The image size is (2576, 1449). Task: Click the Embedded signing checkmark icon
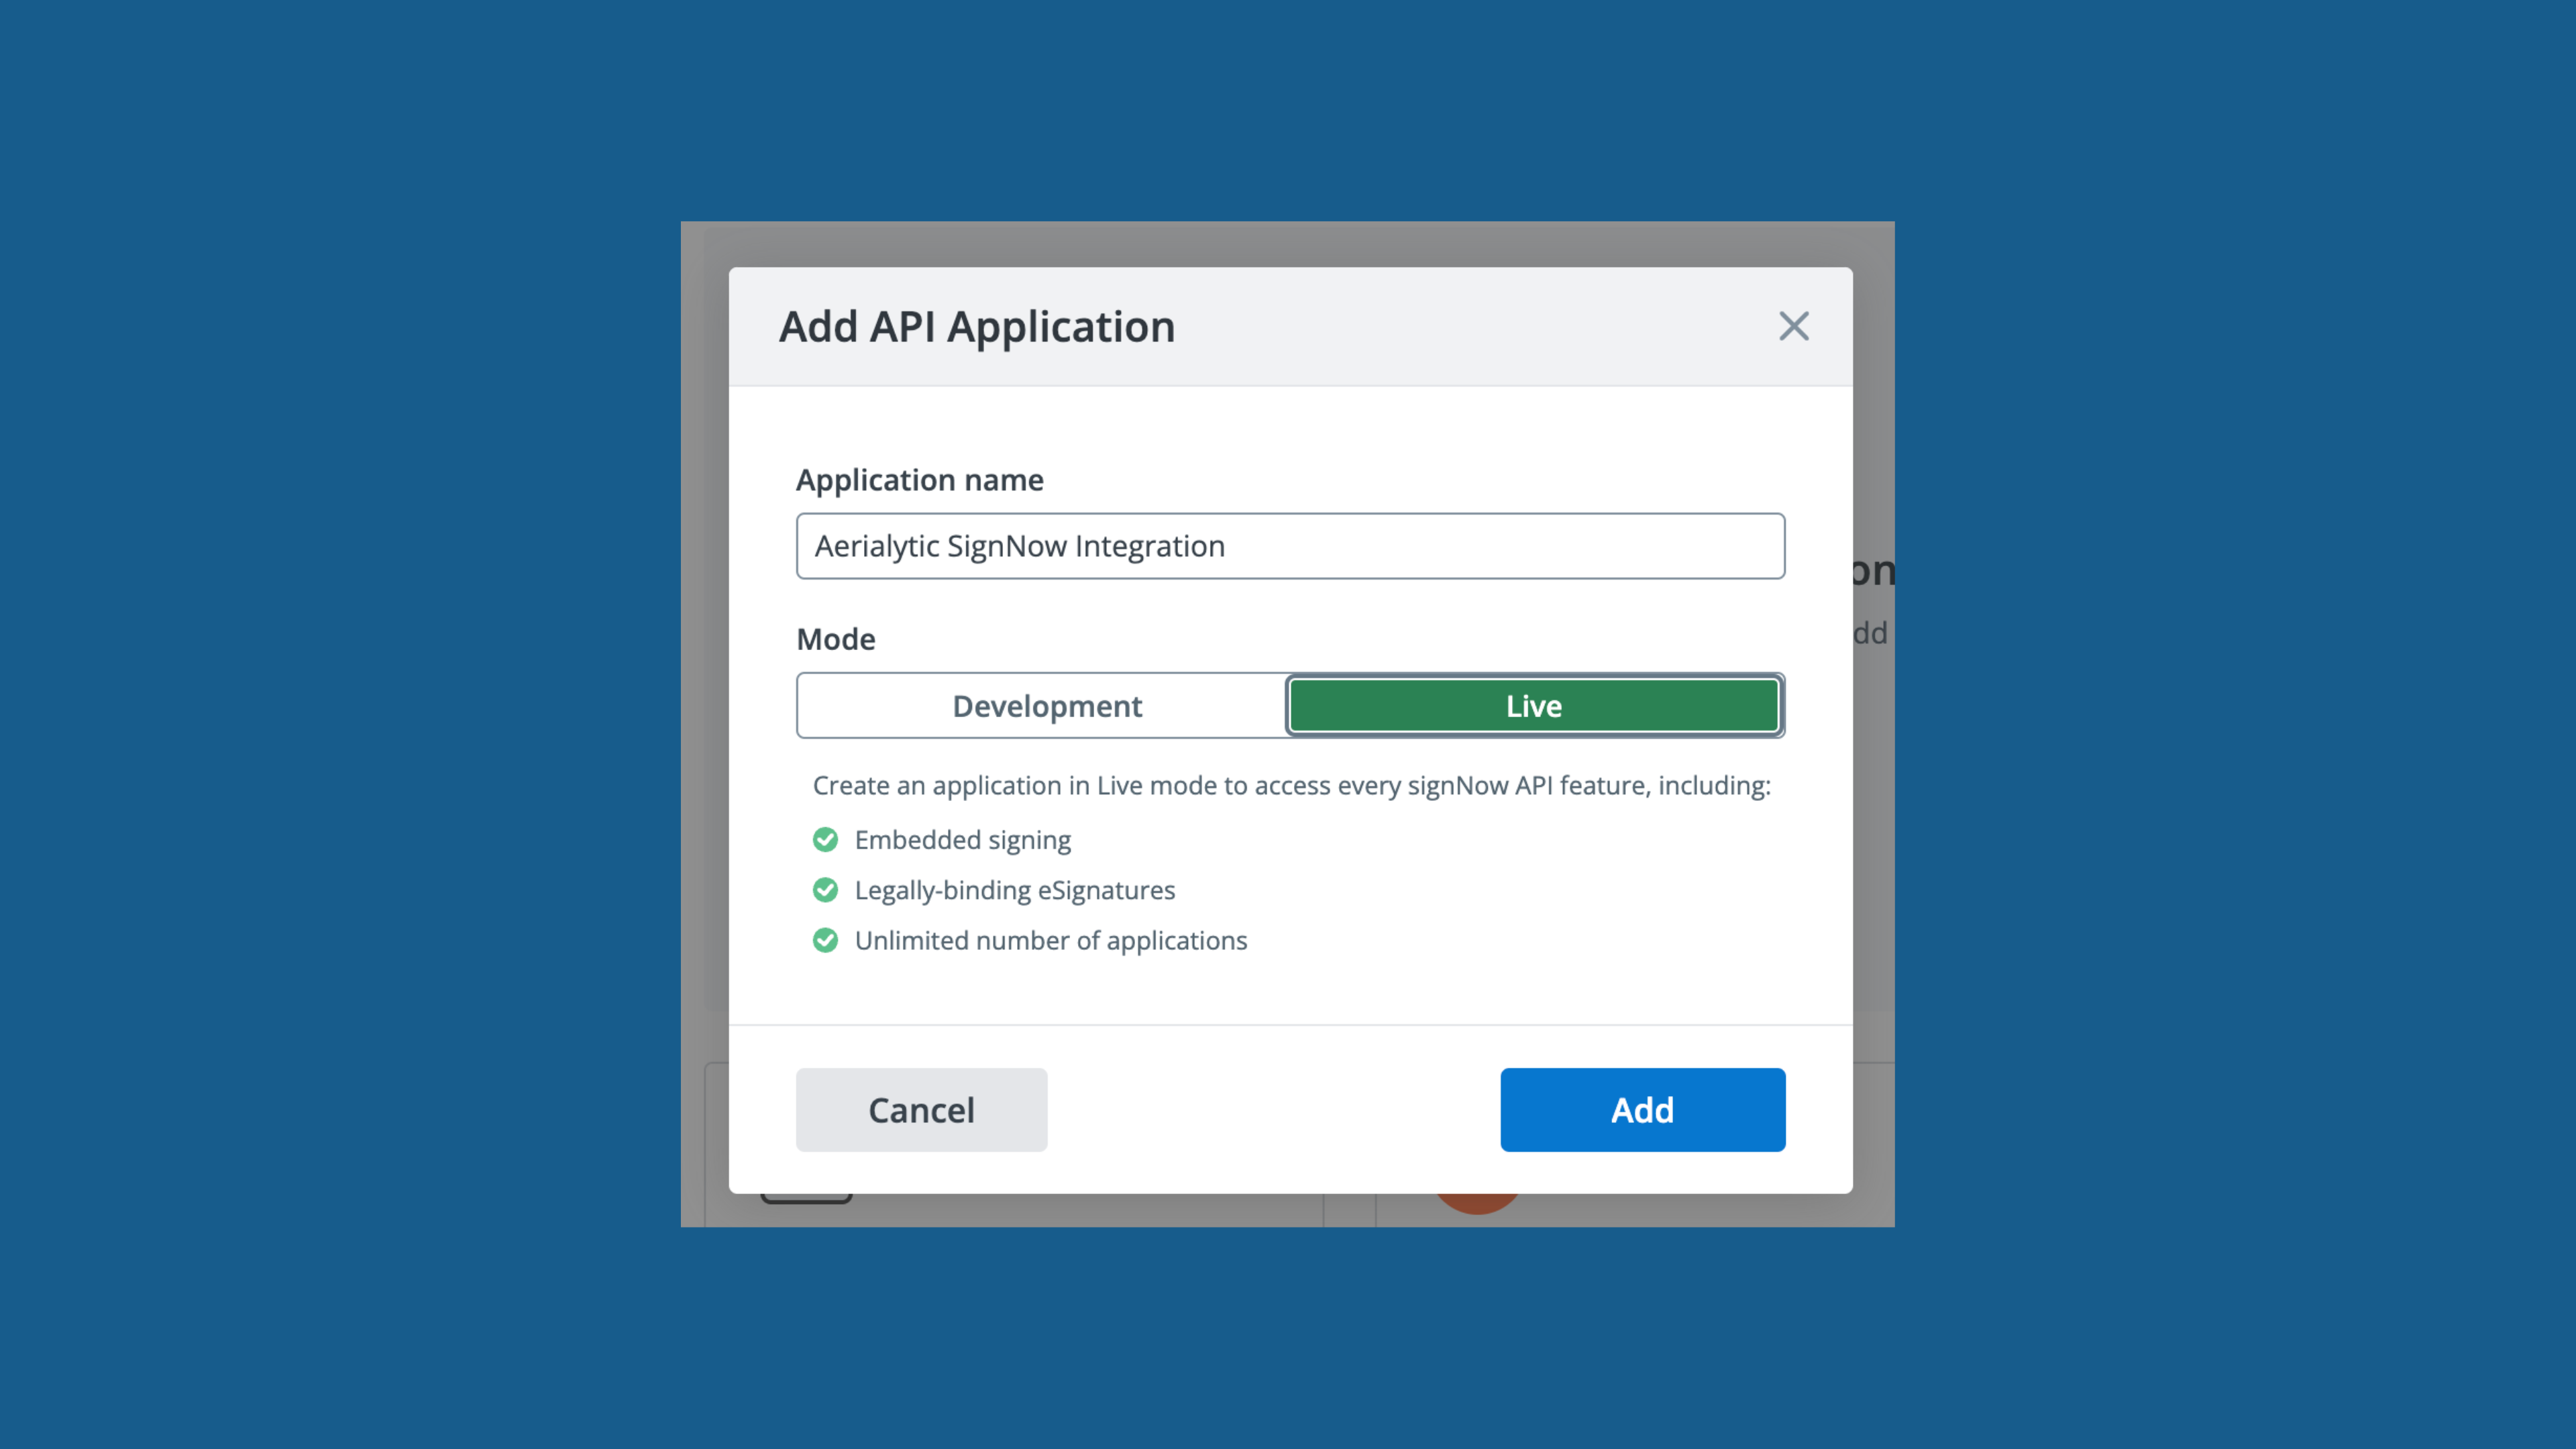click(825, 840)
